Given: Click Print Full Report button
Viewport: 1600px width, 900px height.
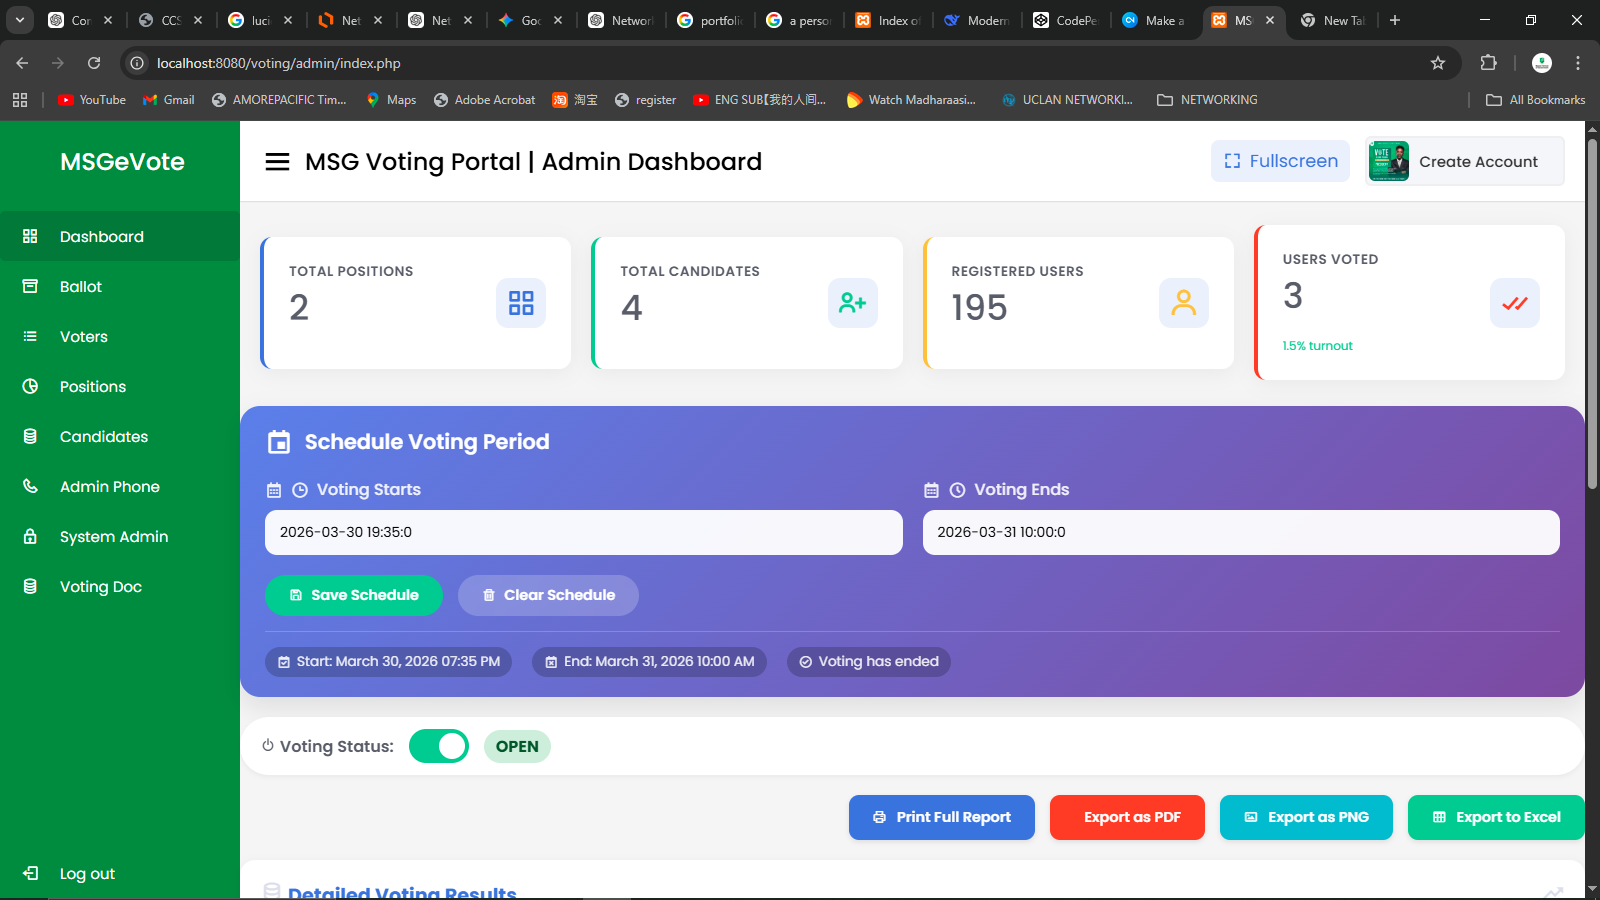Looking at the screenshot, I should click(942, 817).
